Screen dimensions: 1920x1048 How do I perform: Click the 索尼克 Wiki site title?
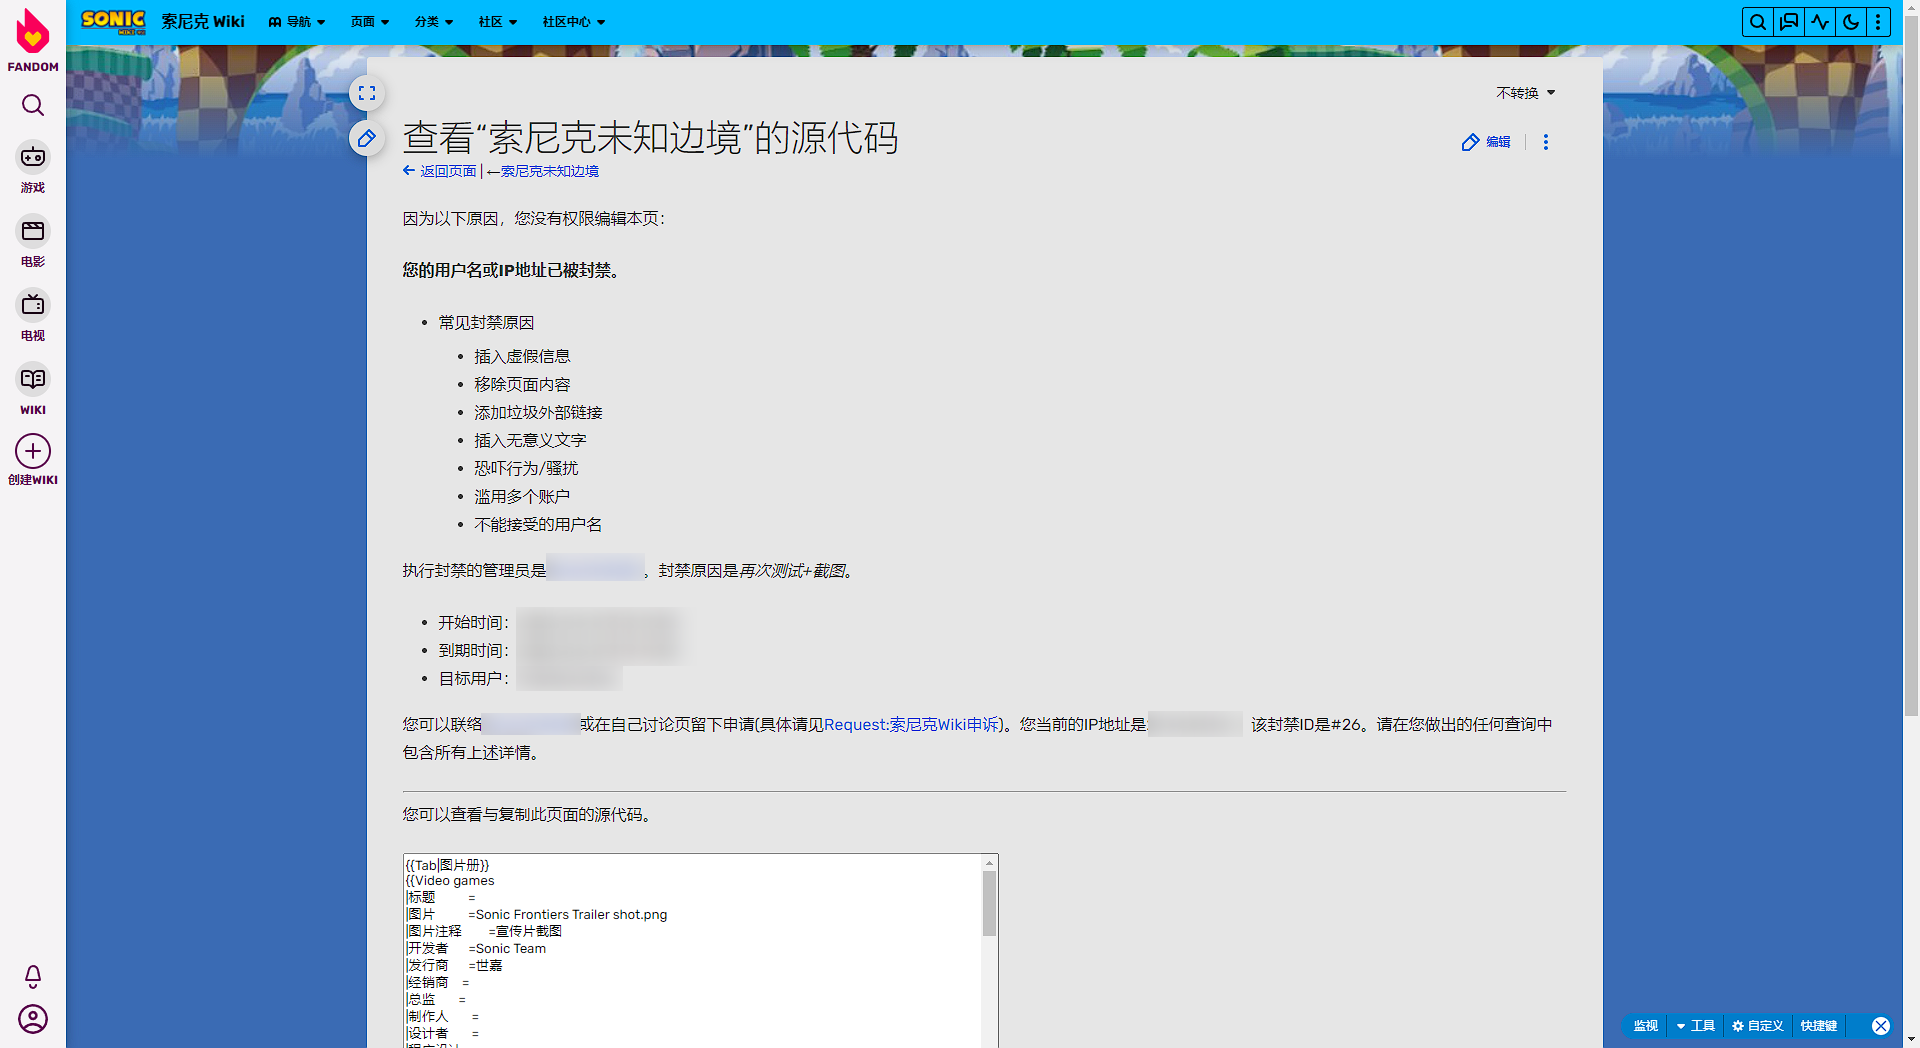click(203, 22)
